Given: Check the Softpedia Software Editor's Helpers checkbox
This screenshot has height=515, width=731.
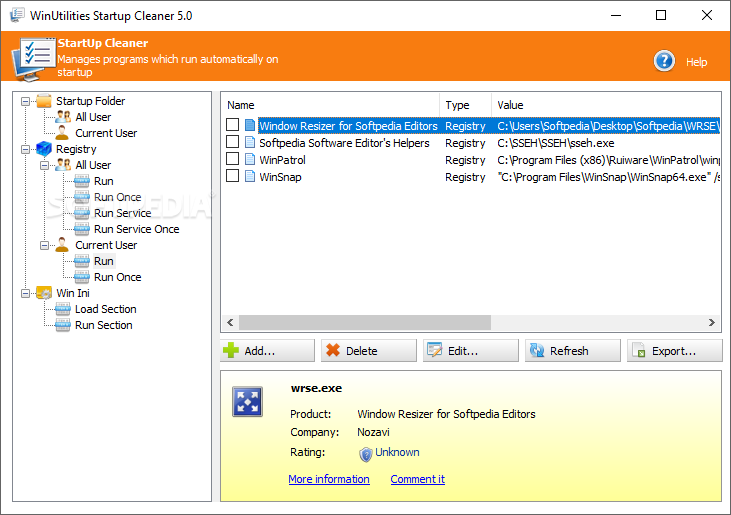Looking at the screenshot, I should tap(232, 142).
